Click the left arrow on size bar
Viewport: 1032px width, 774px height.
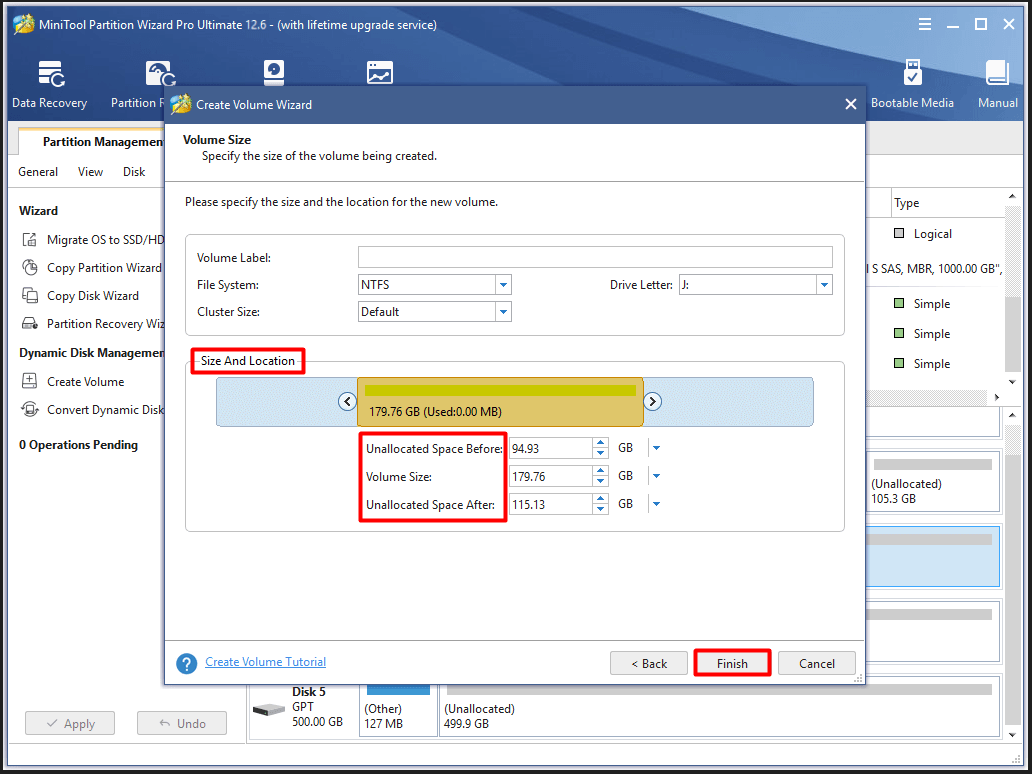coord(347,402)
